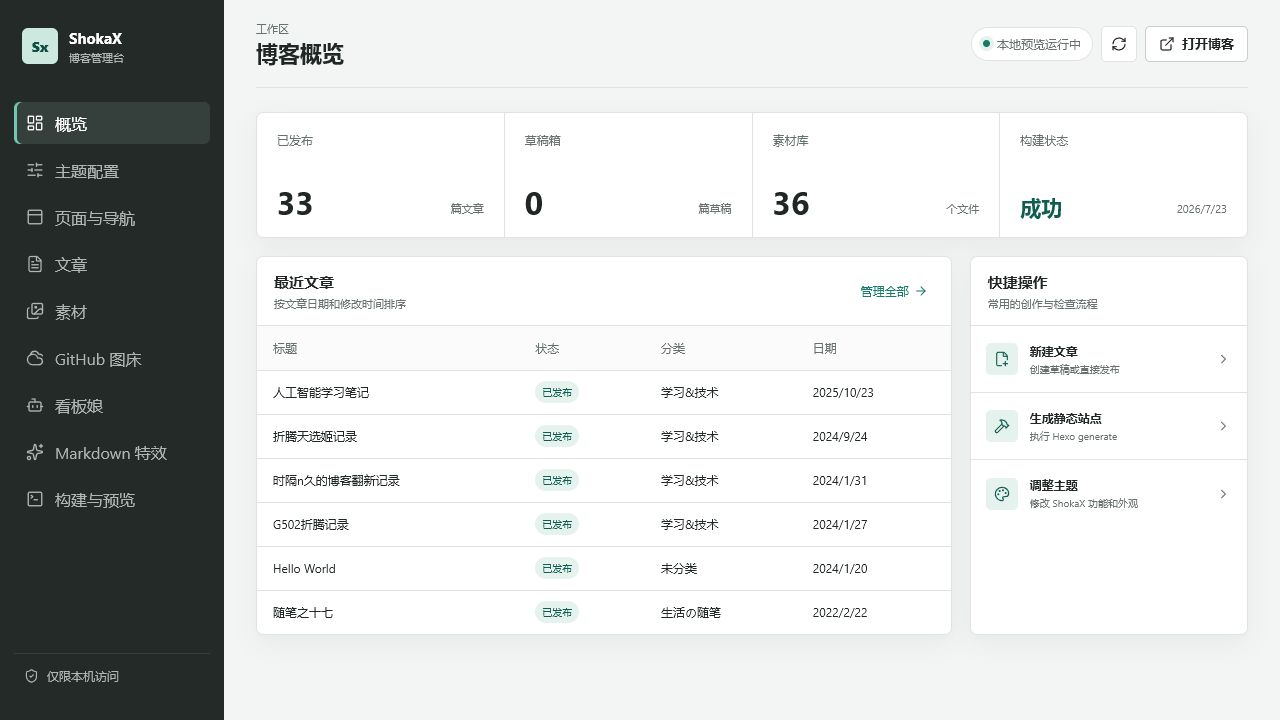Click article title G502折腾记录
Viewport: 1280px width, 720px height.
click(311, 524)
